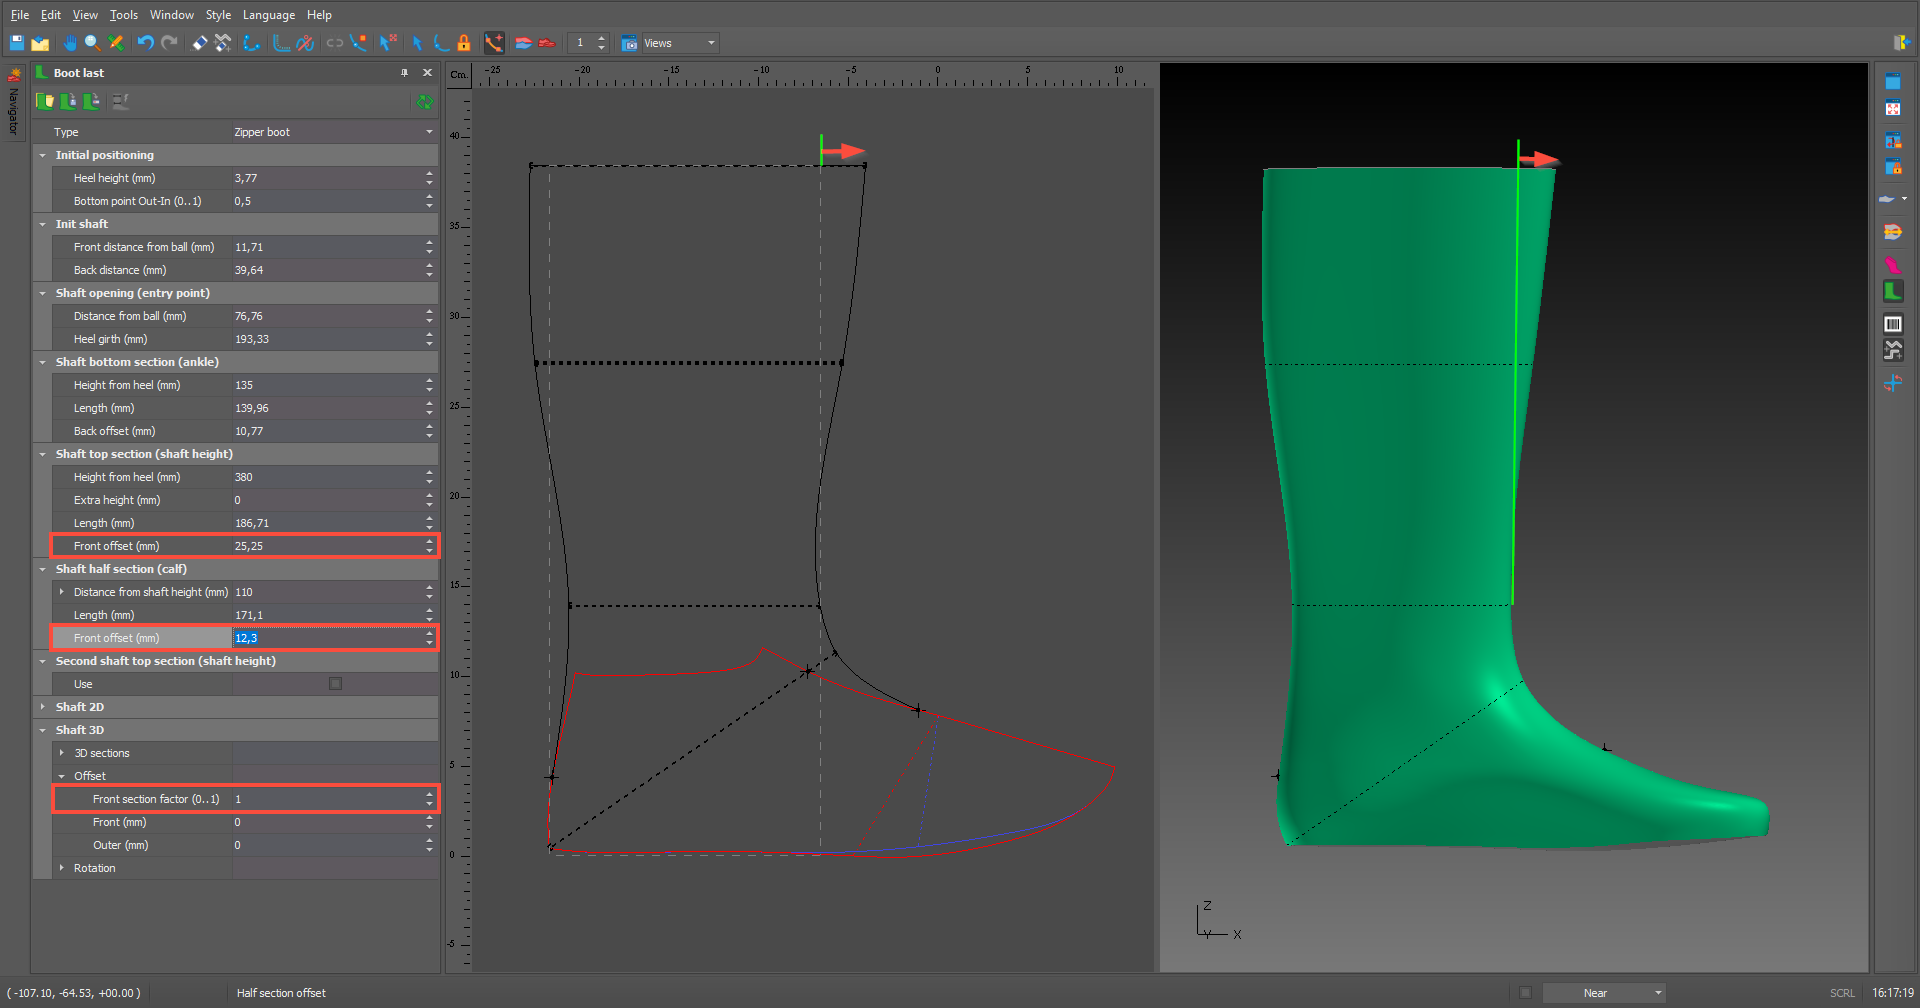Open the Near dropdown in status bar

click(x=1605, y=993)
